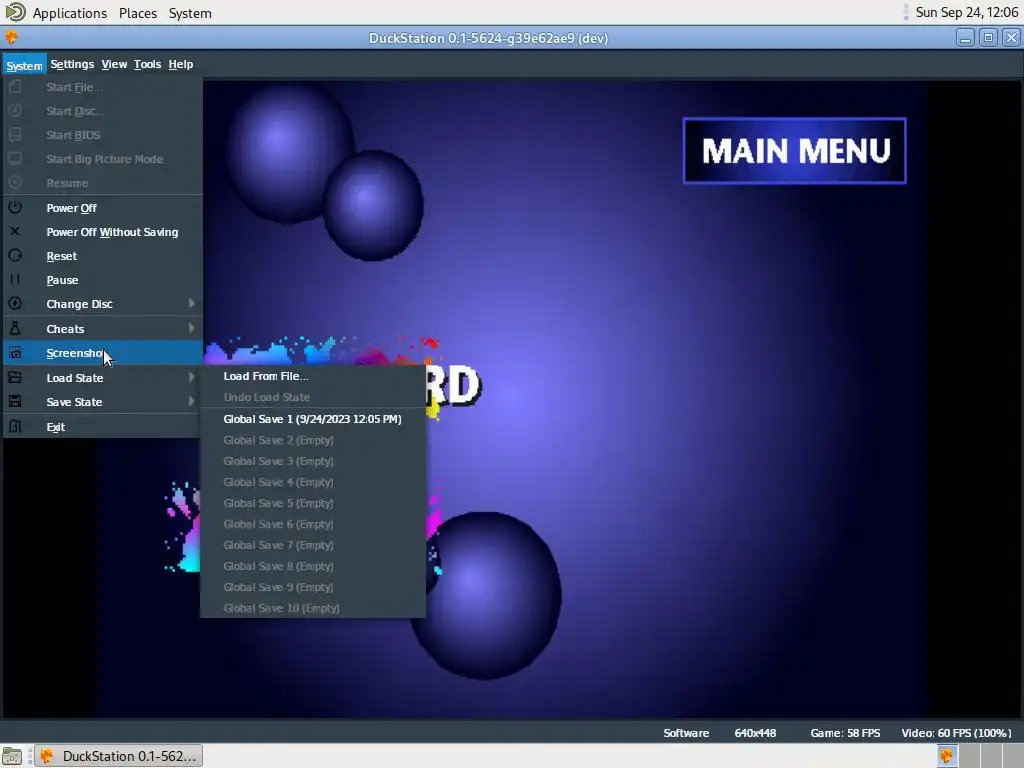Viewport: 1024px width, 768px height.
Task: Open the Help menu
Action: 180,64
